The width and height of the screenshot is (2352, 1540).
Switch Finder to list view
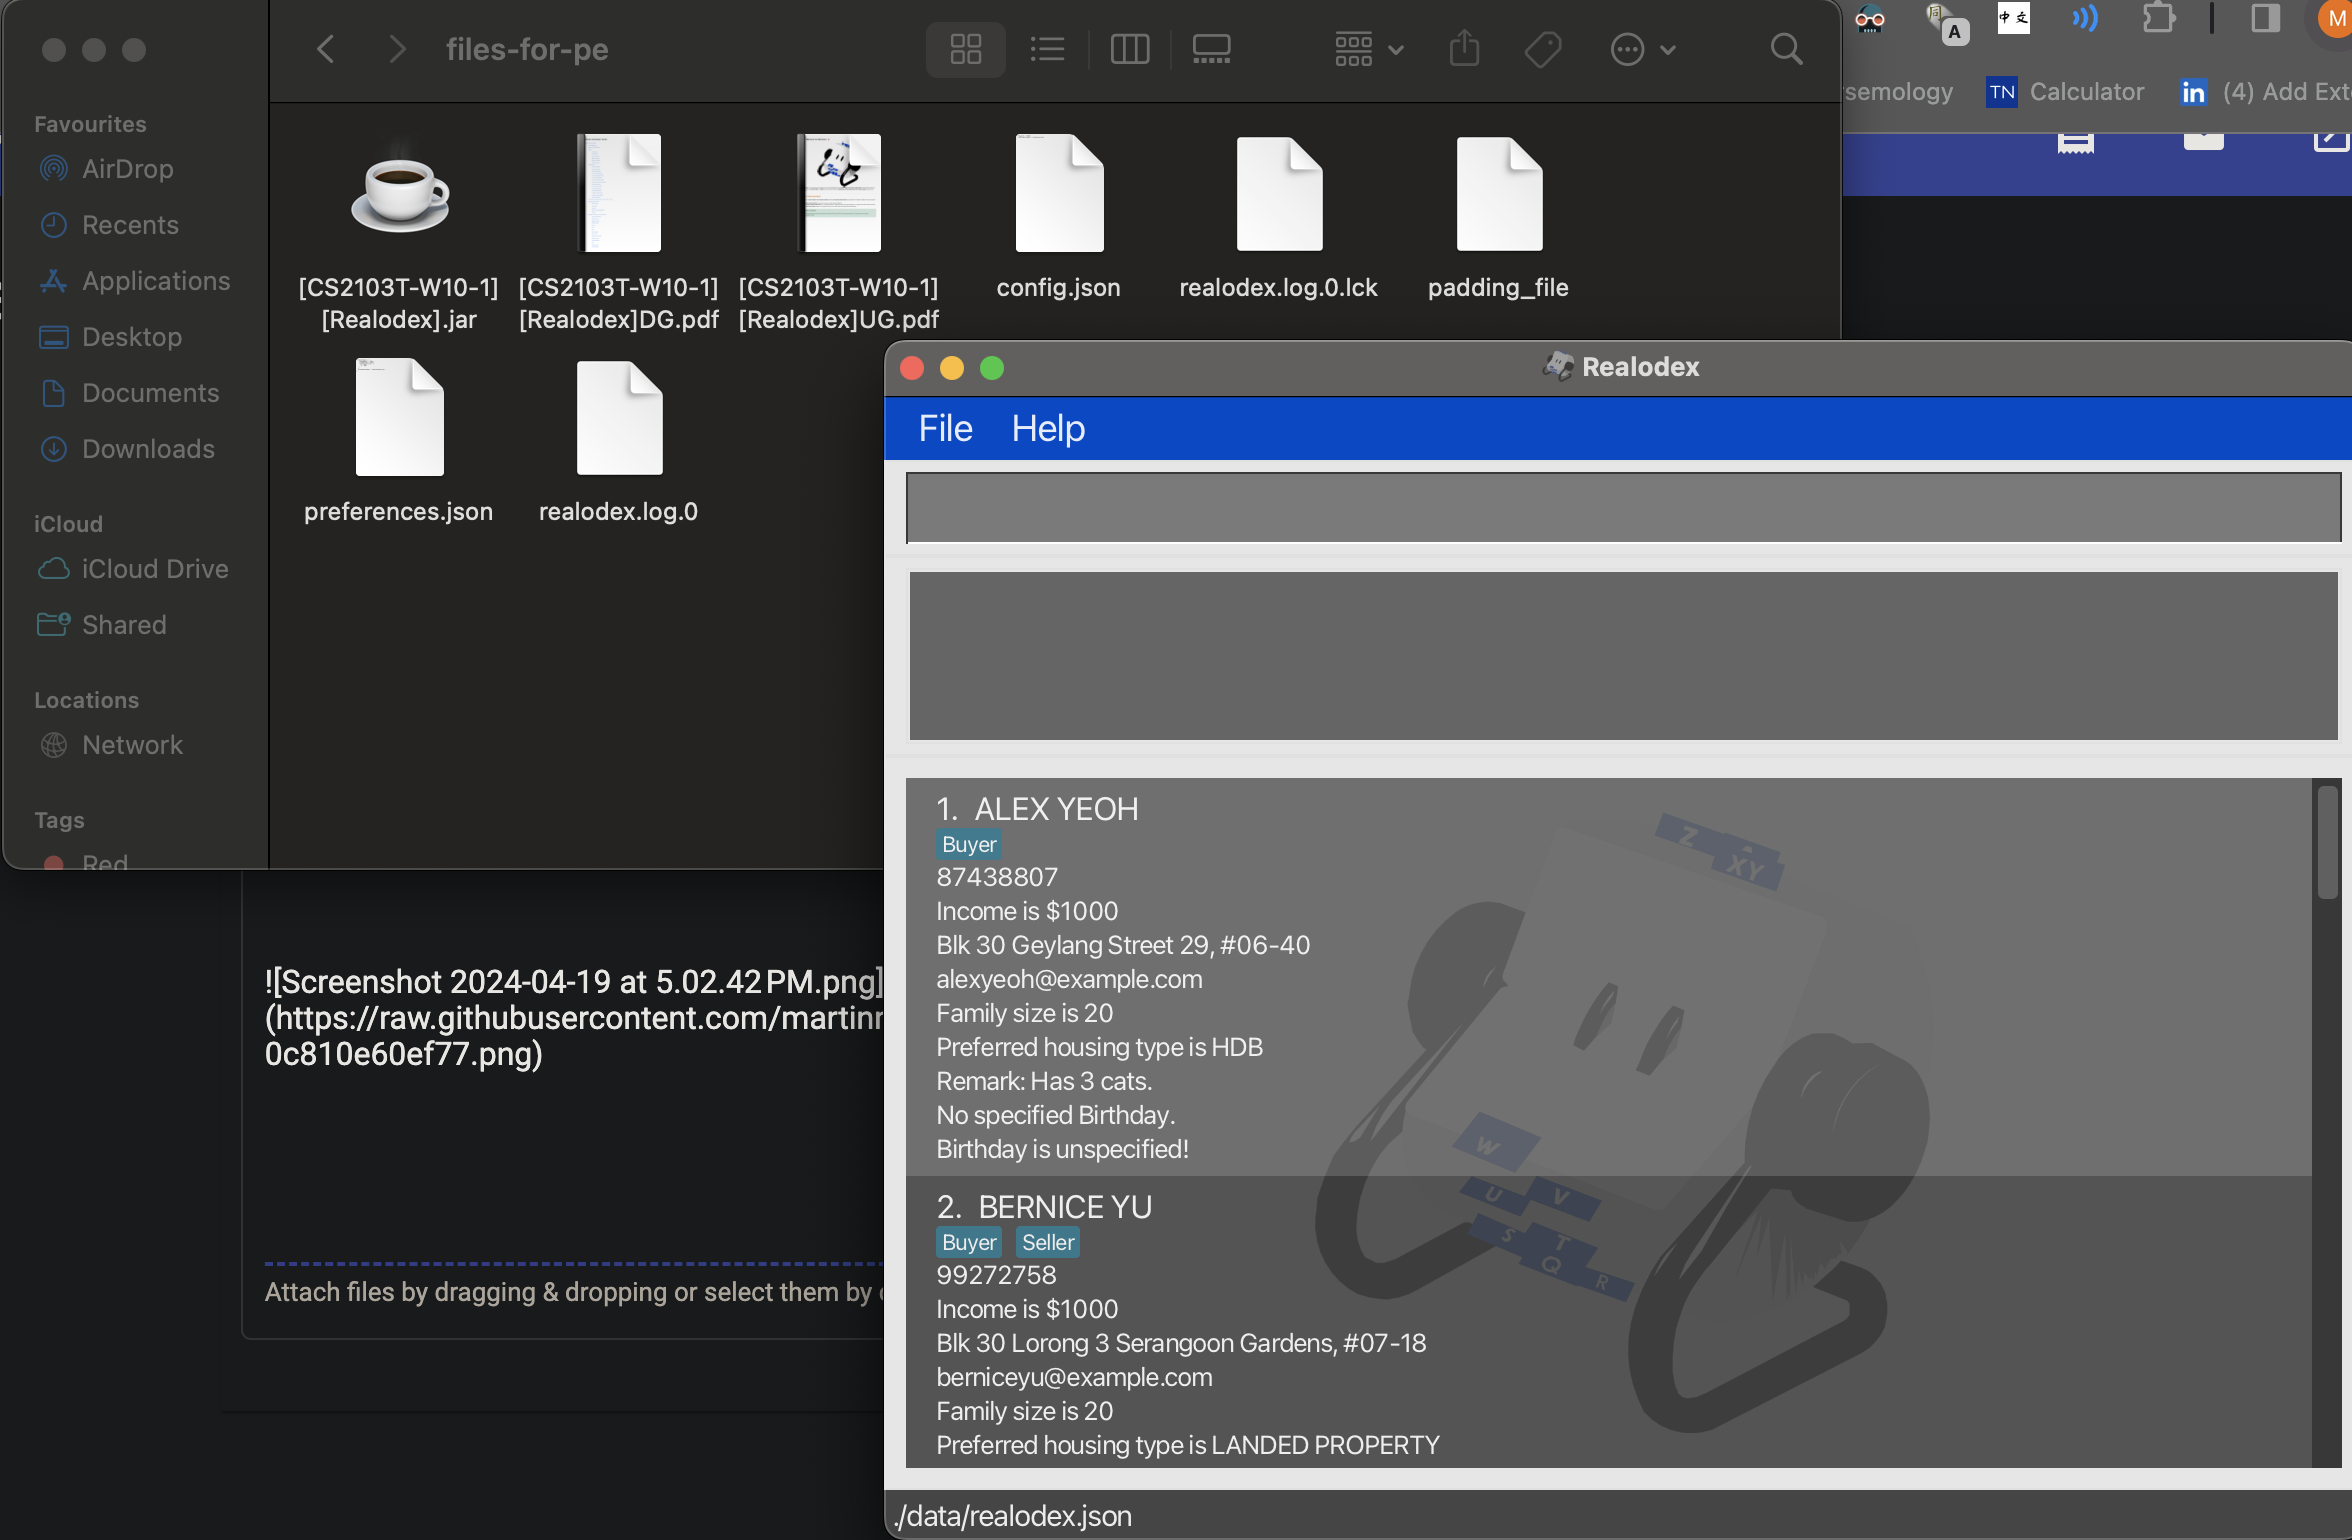point(1047,49)
